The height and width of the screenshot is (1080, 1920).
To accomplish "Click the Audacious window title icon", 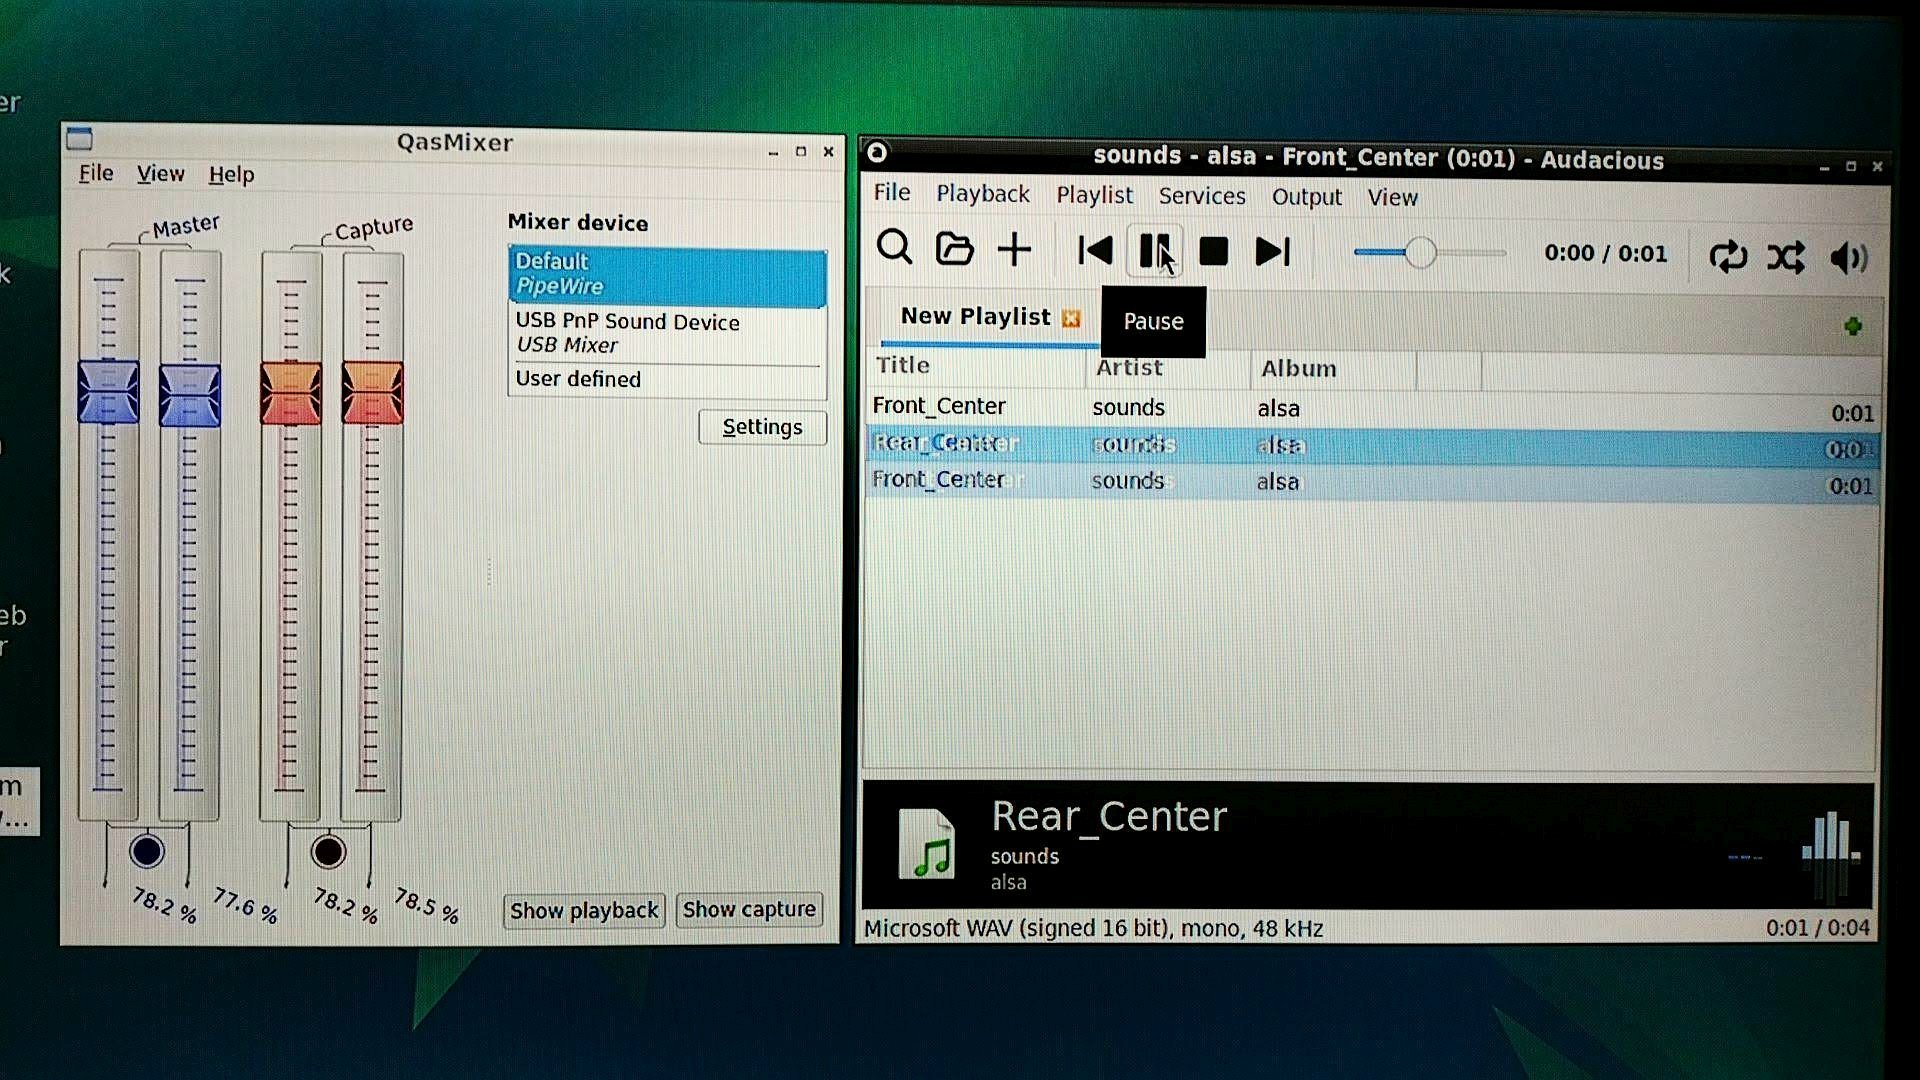I will [x=877, y=152].
